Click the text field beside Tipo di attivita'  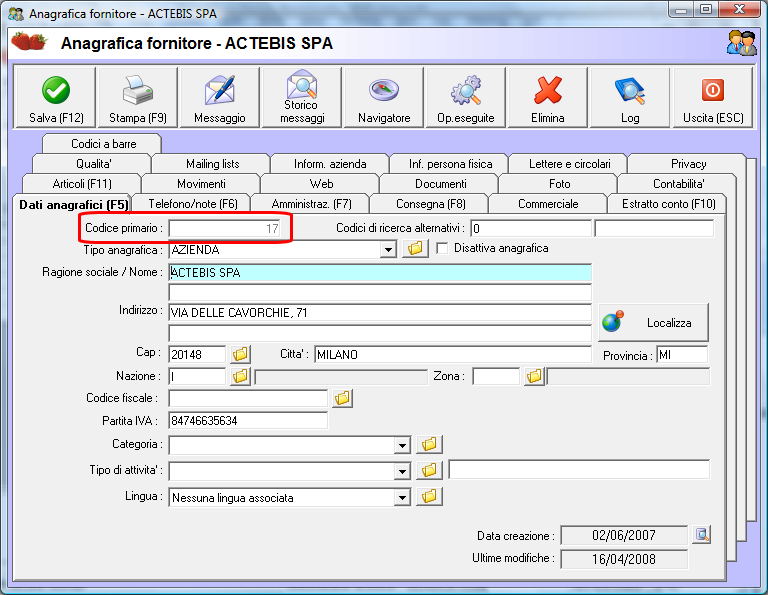(x=579, y=469)
